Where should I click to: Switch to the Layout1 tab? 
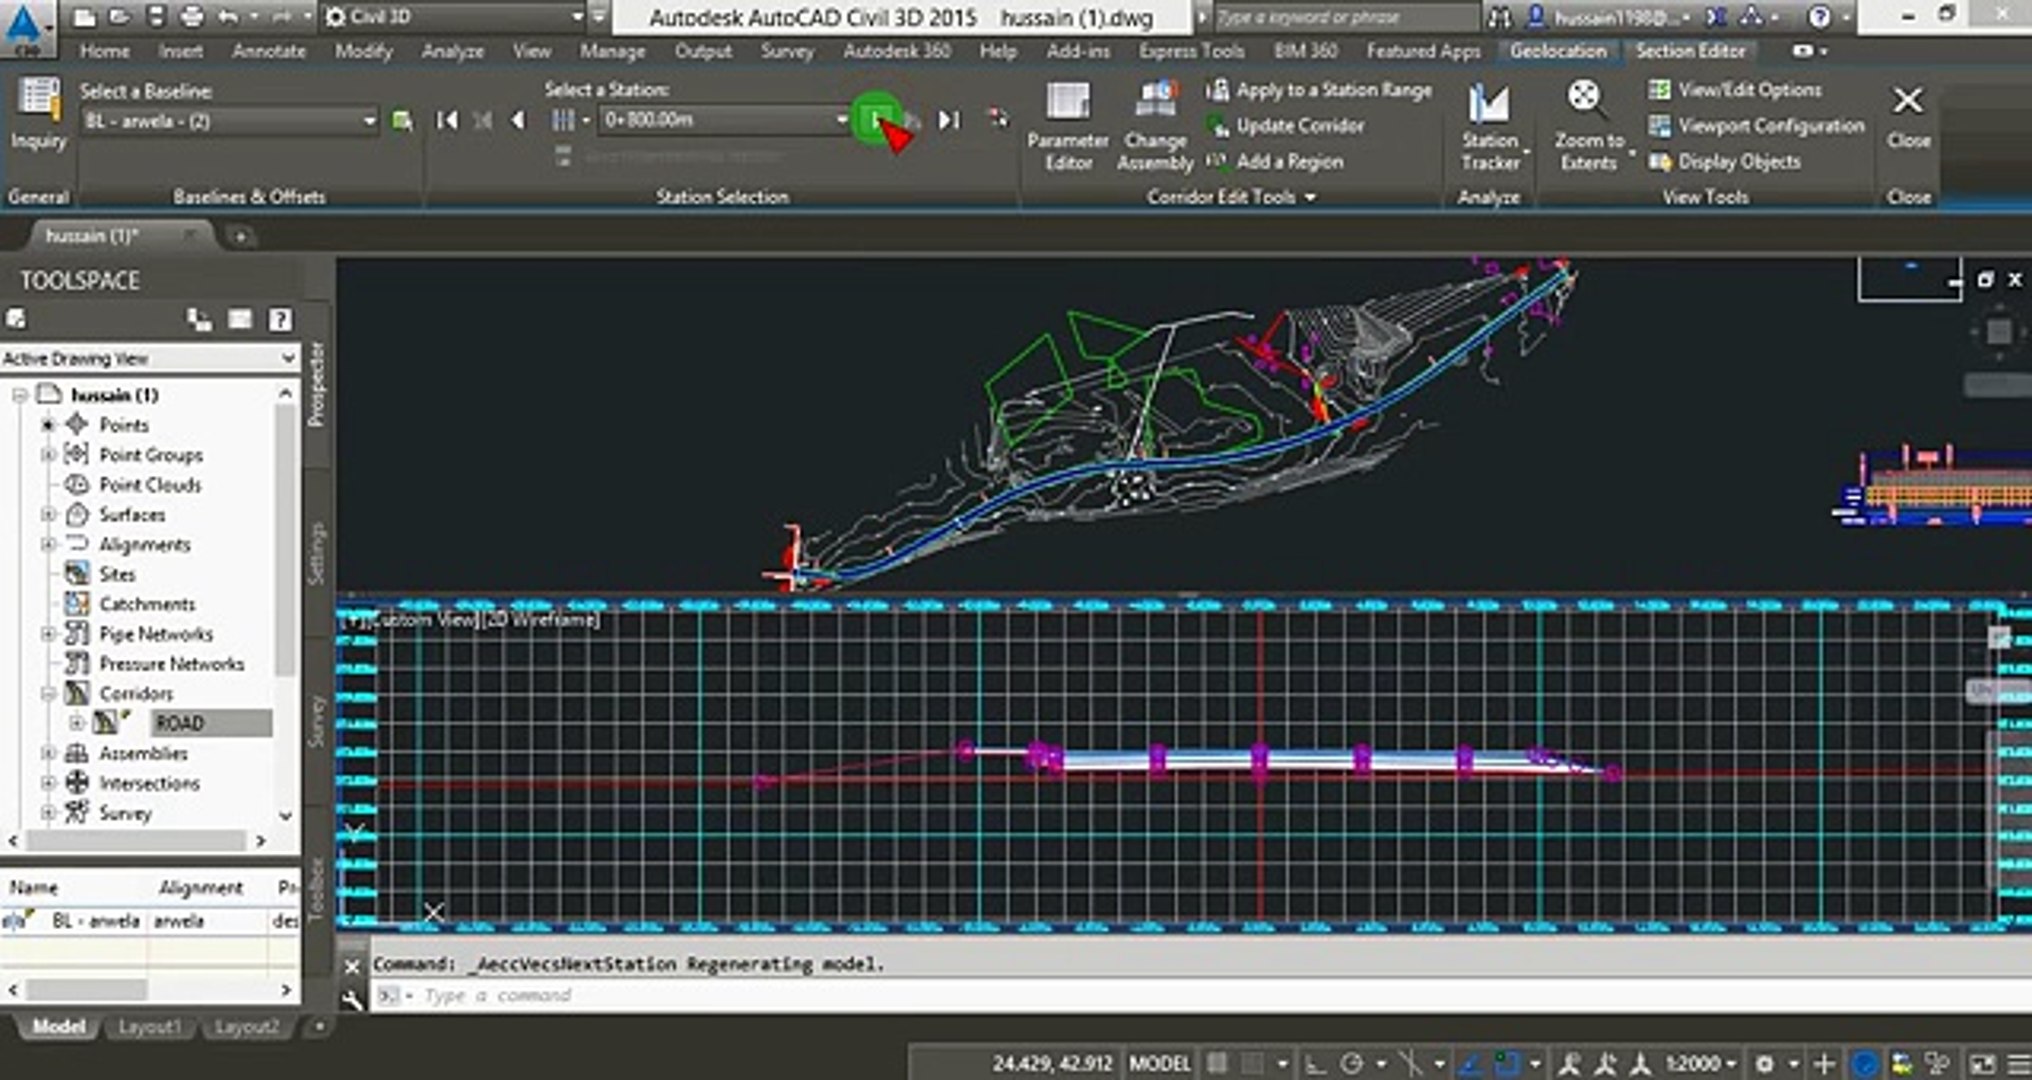coord(150,1027)
